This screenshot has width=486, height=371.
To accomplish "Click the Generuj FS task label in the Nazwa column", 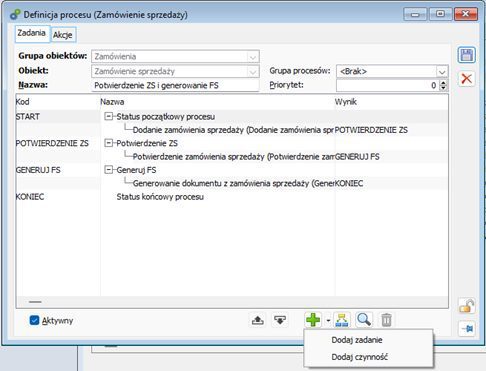I will click(x=136, y=170).
